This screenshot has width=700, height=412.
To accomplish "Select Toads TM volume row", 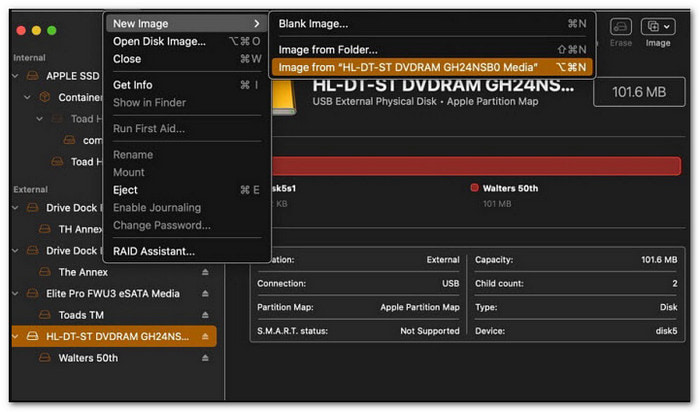I will 114,315.
